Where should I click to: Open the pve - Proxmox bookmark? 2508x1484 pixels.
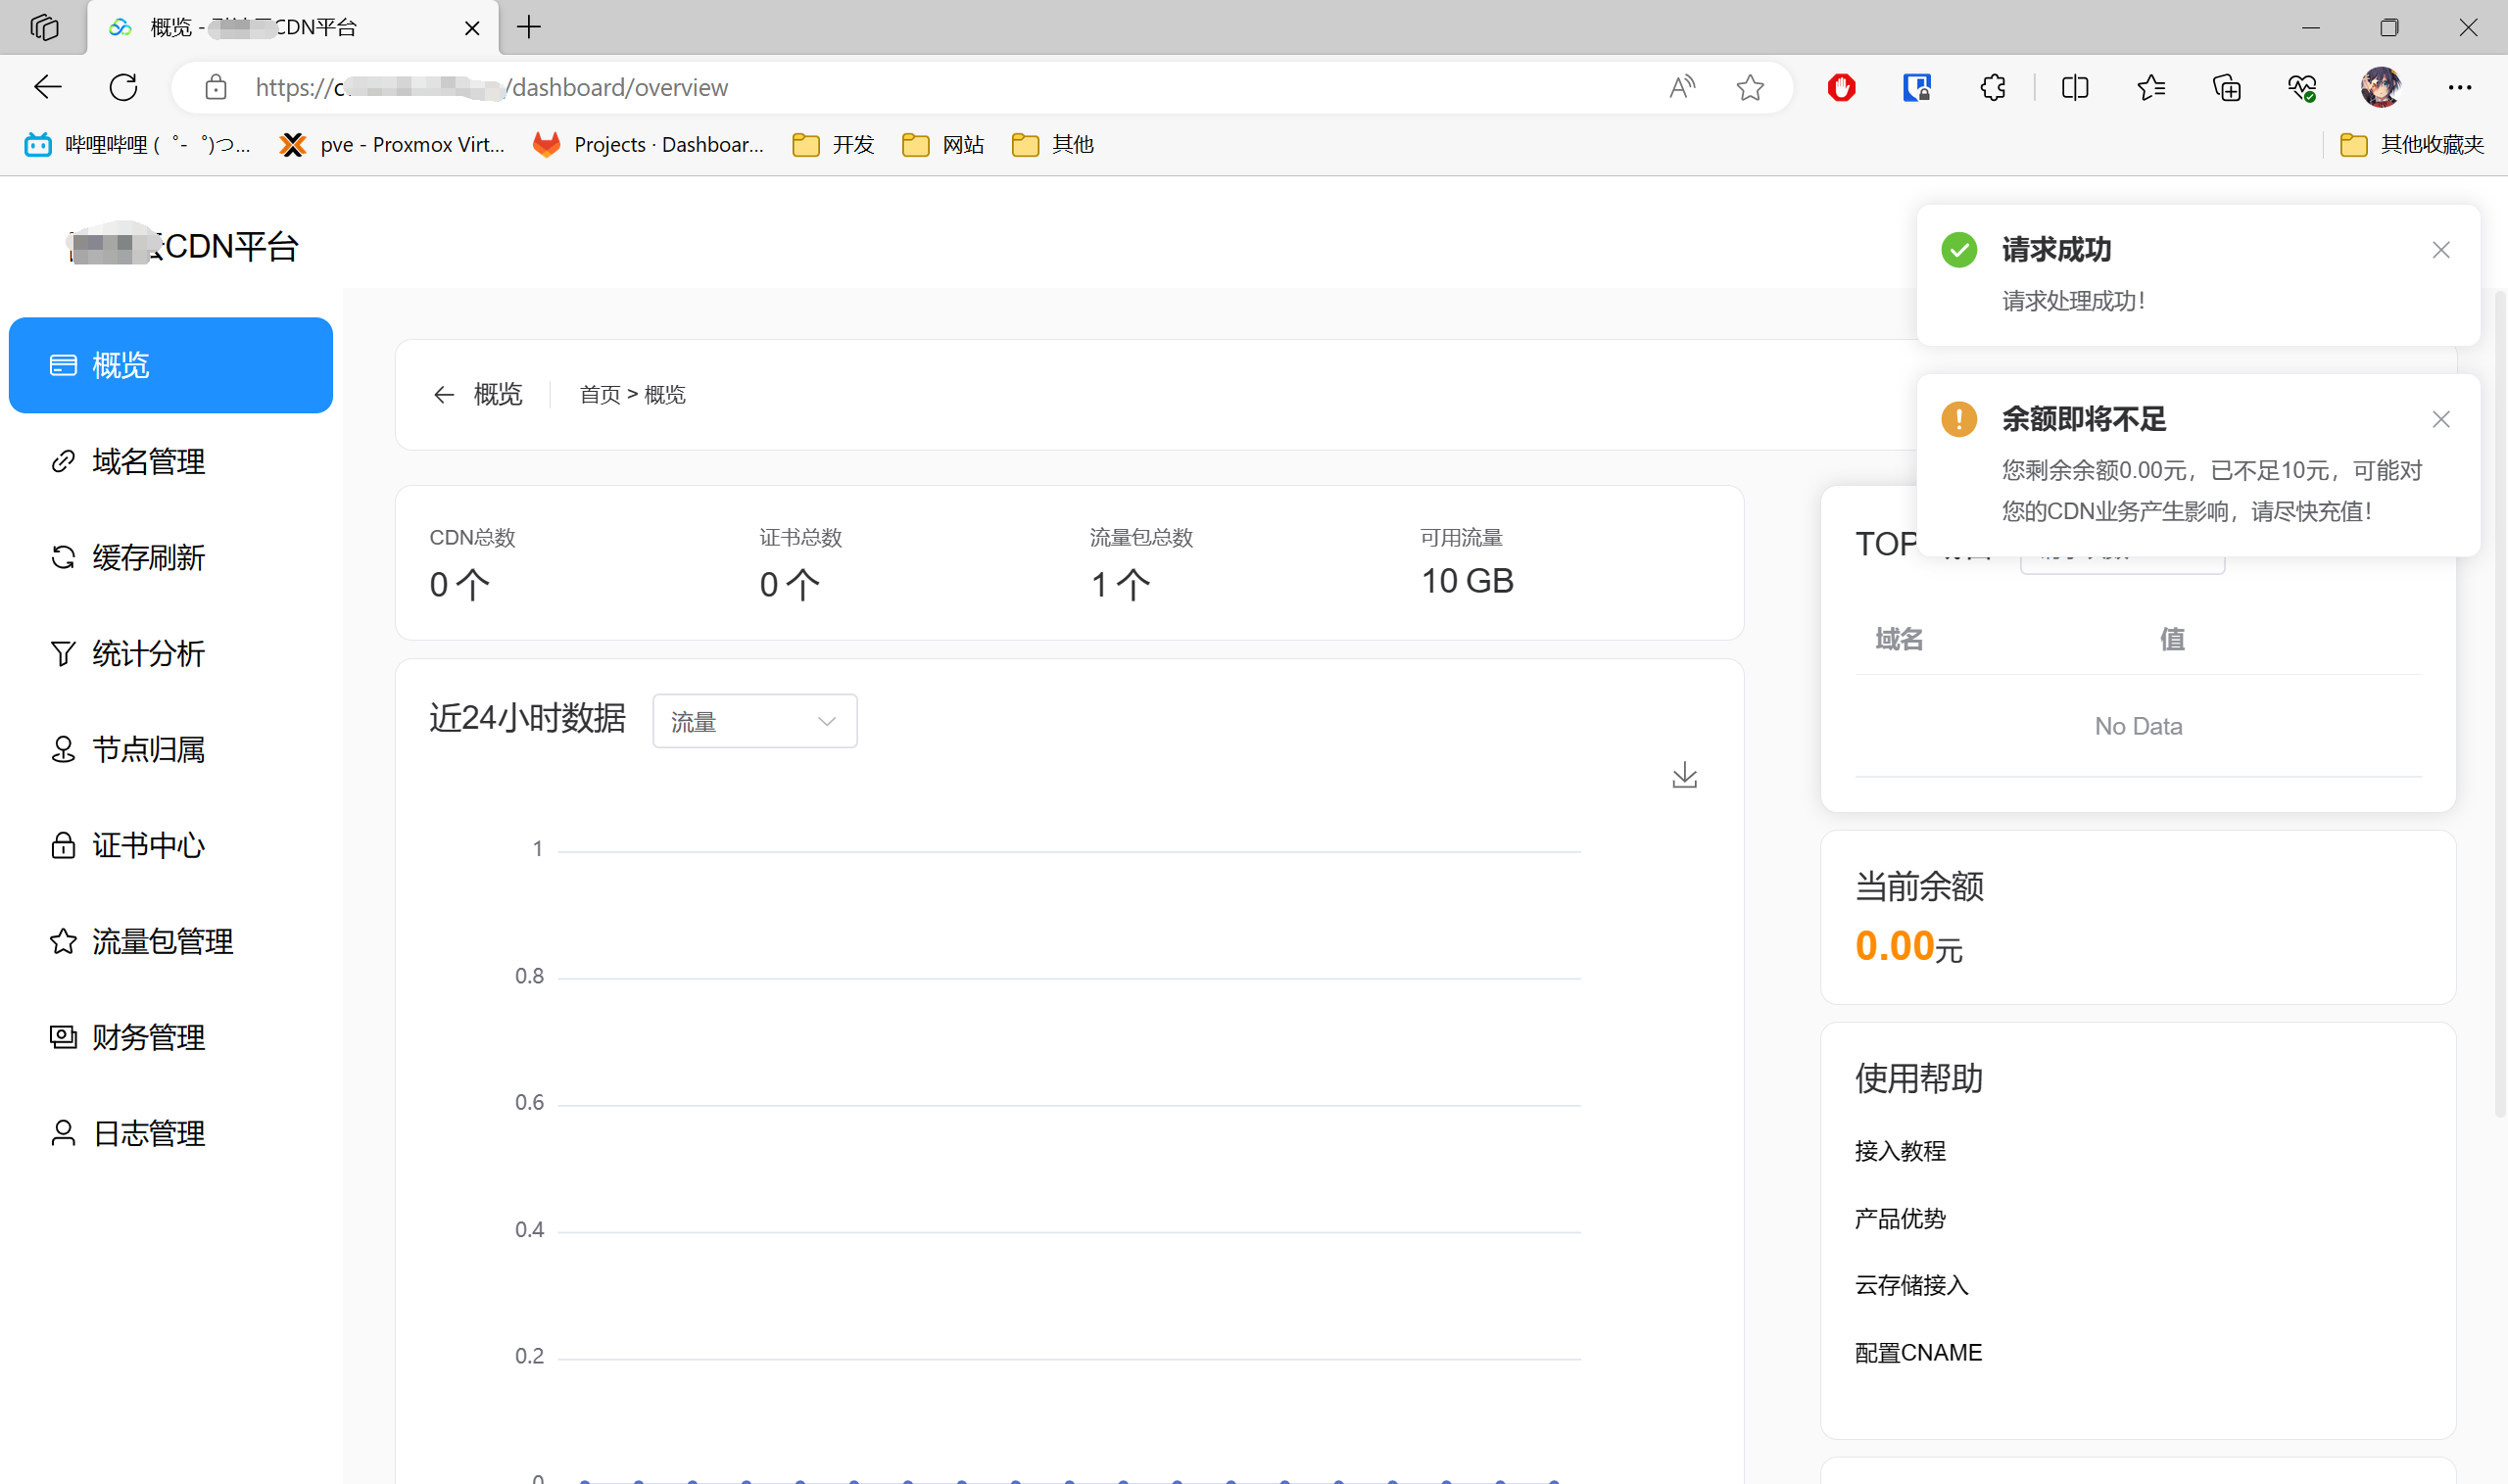(x=392, y=145)
